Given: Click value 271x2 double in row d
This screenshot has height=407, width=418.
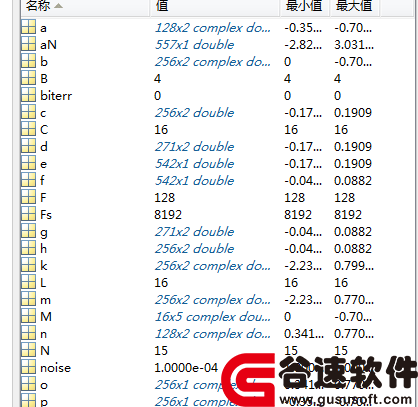Looking at the screenshot, I should pos(194,147).
